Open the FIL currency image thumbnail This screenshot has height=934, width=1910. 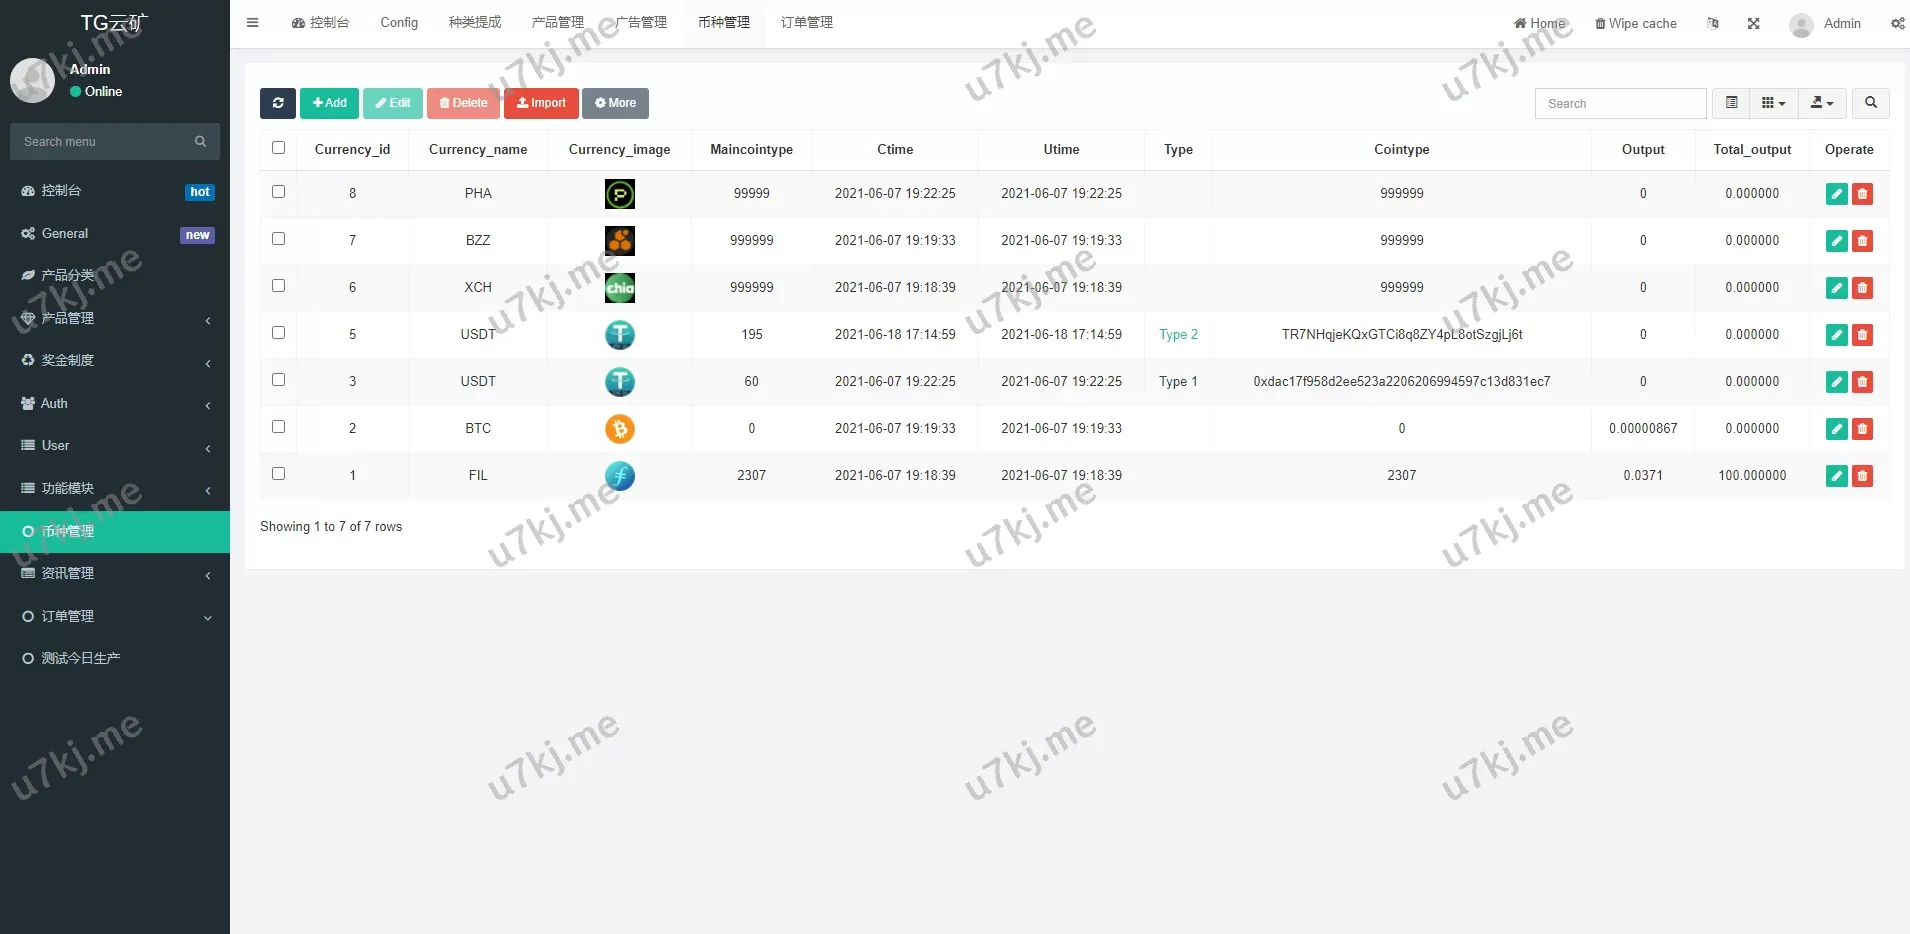pos(619,476)
